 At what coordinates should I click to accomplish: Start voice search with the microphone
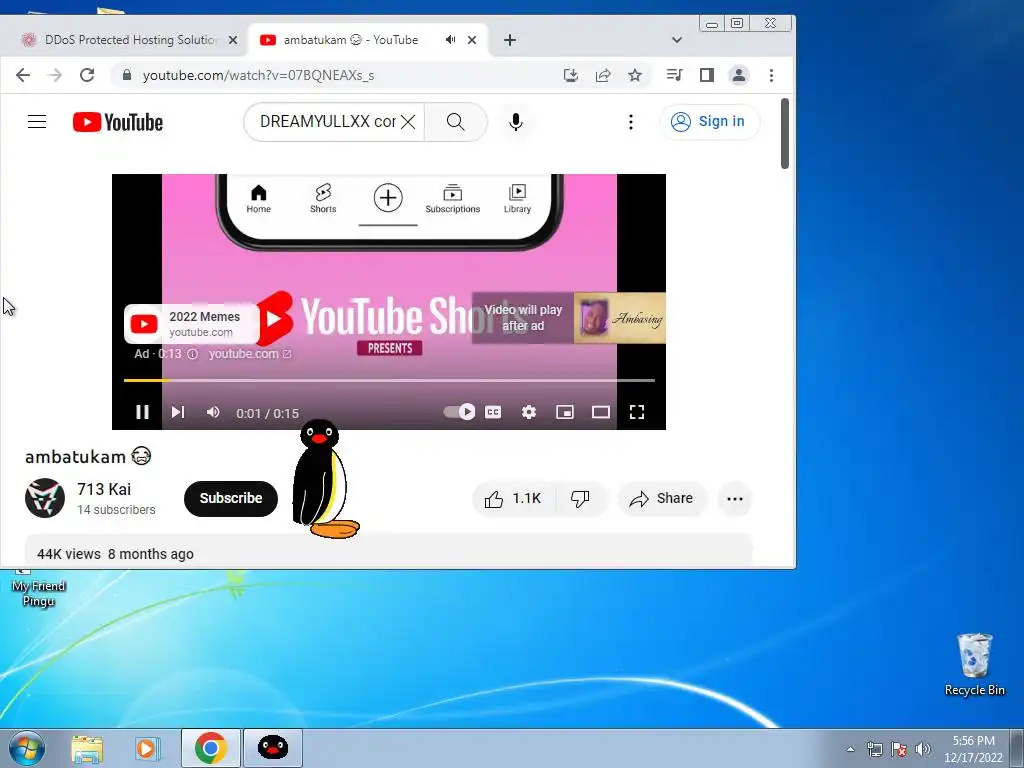coord(516,121)
